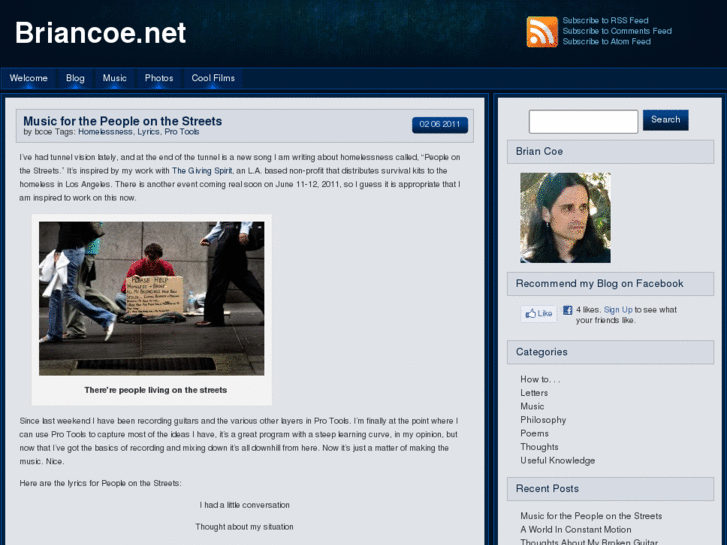Go to the Photos navigation tab

tap(159, 78)
